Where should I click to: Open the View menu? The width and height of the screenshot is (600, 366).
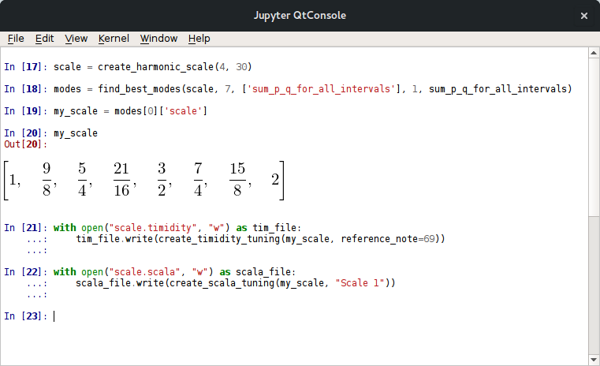[76, 39]
